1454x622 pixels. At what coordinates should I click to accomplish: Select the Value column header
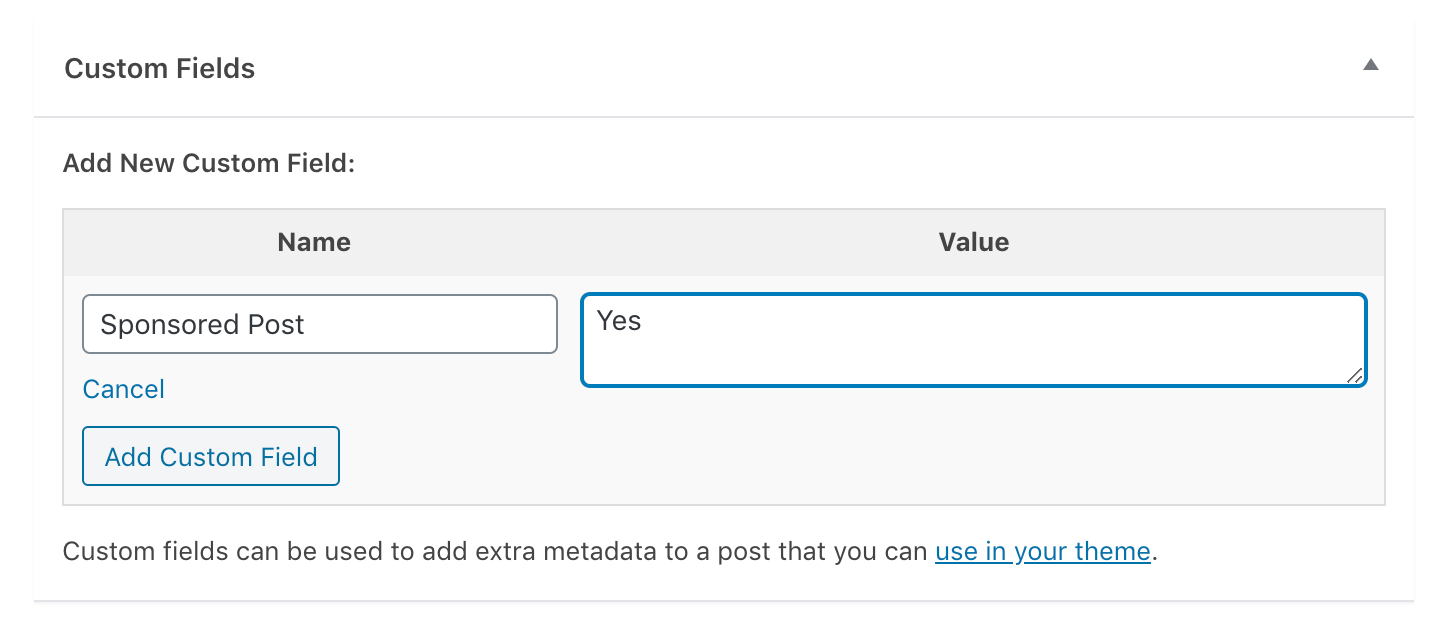pos(973,242)
